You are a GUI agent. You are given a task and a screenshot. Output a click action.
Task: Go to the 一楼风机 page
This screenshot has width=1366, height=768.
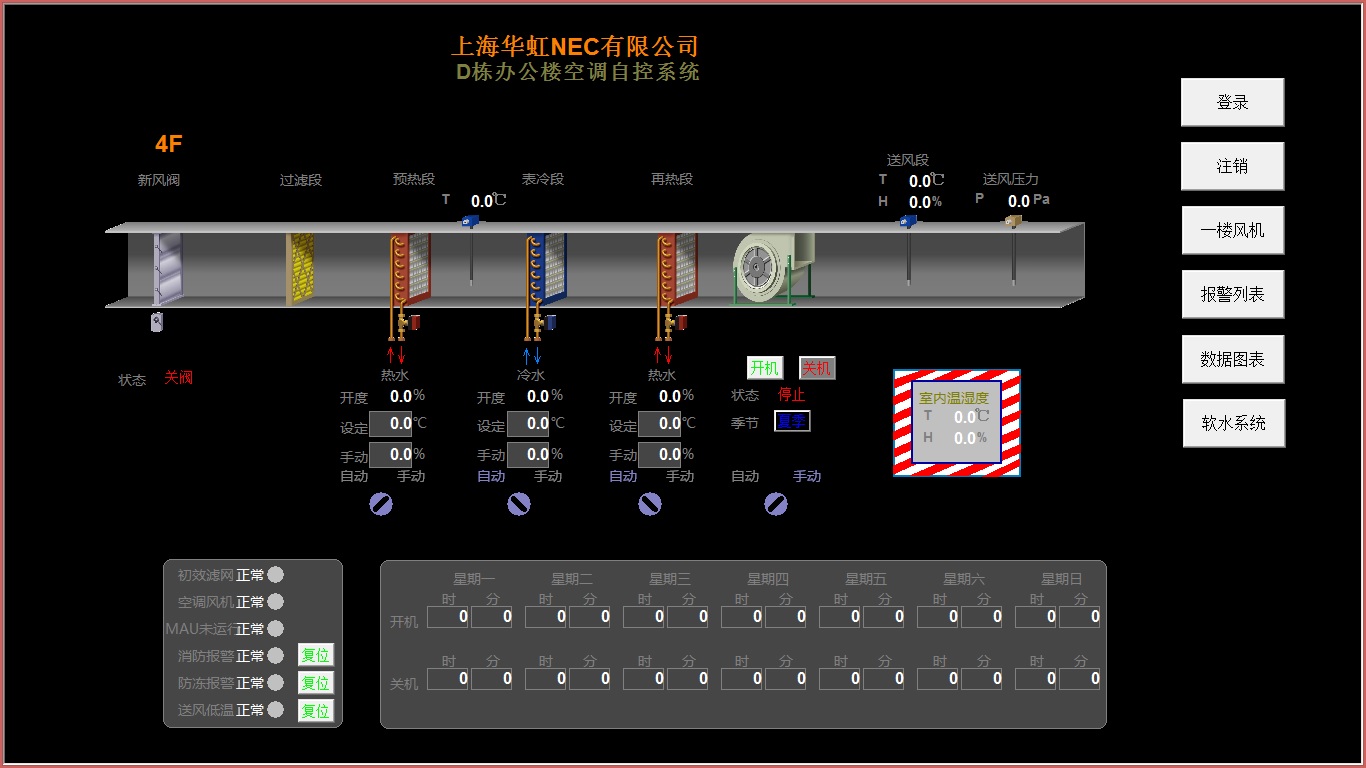(x=1232, y=230)
